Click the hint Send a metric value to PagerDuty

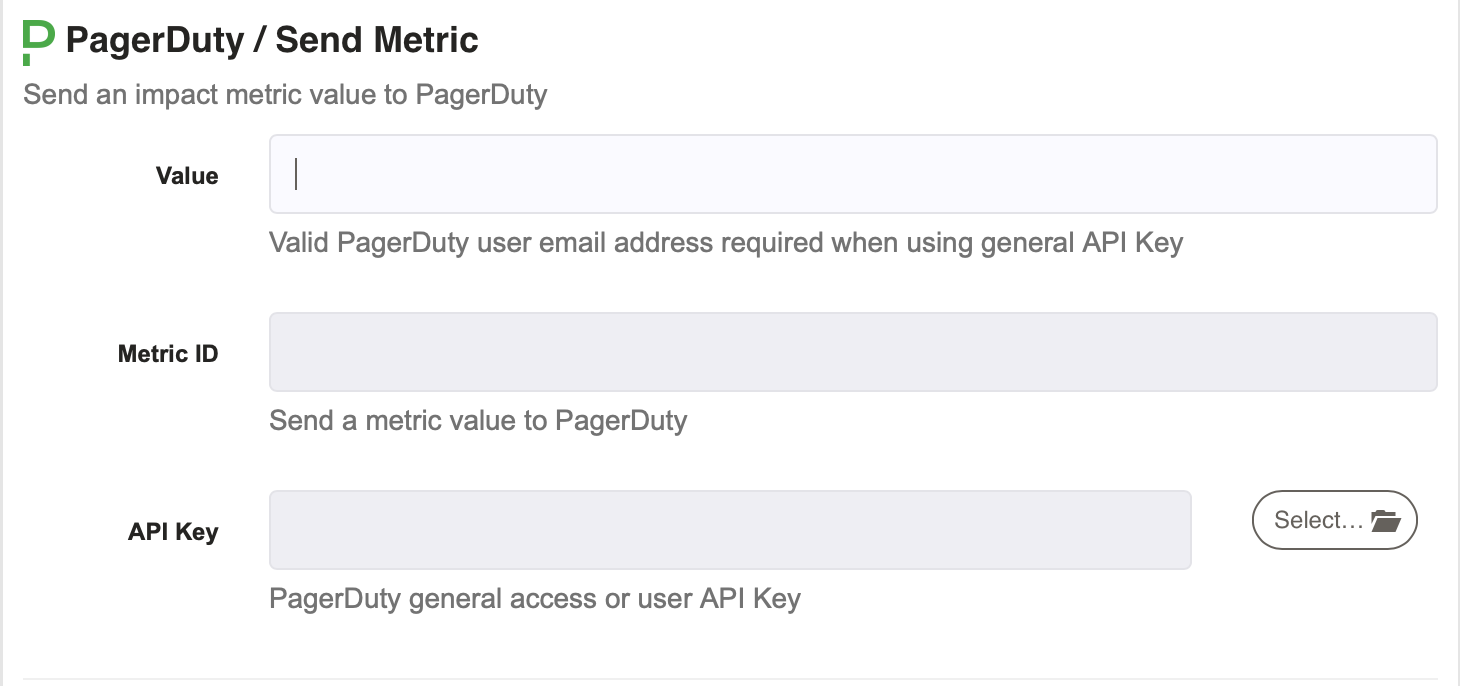[478, 421]
